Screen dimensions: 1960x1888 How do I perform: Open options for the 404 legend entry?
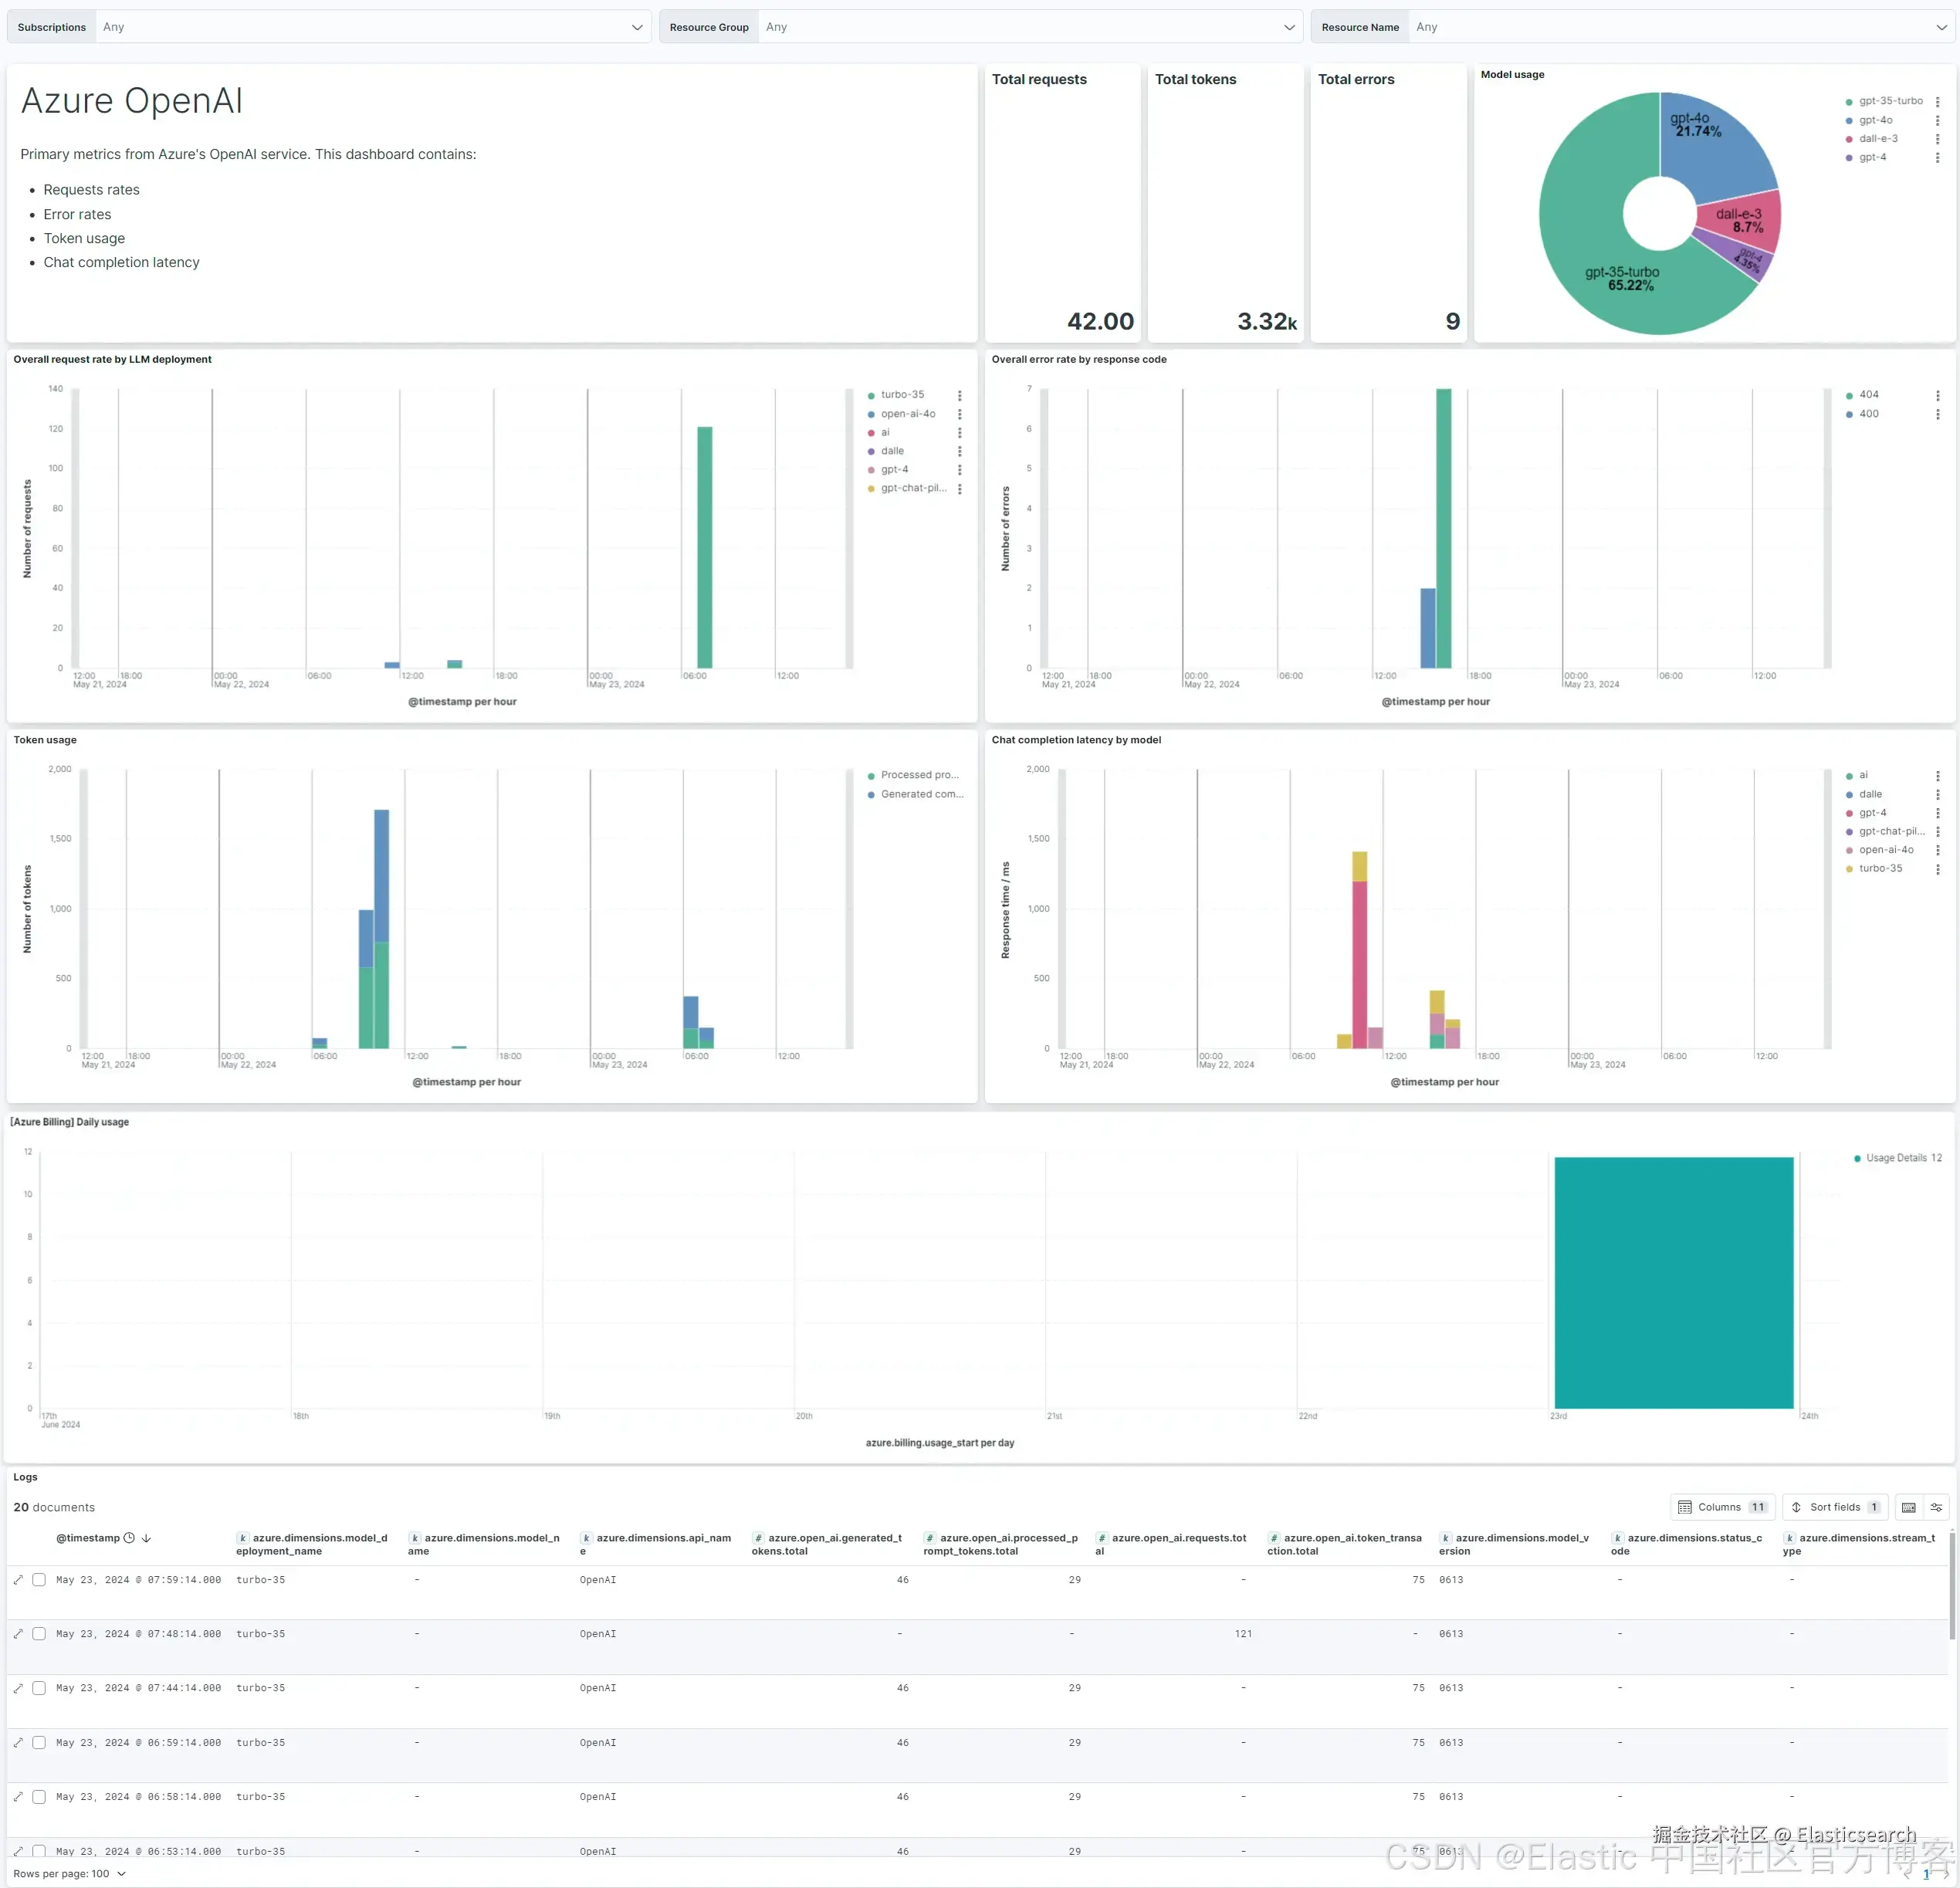pyautogui.click(x=1937, y=395)
